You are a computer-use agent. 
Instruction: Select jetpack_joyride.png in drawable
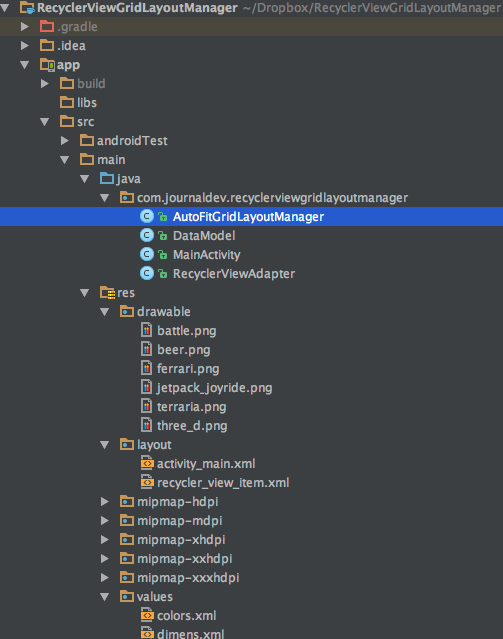(214, 388)
